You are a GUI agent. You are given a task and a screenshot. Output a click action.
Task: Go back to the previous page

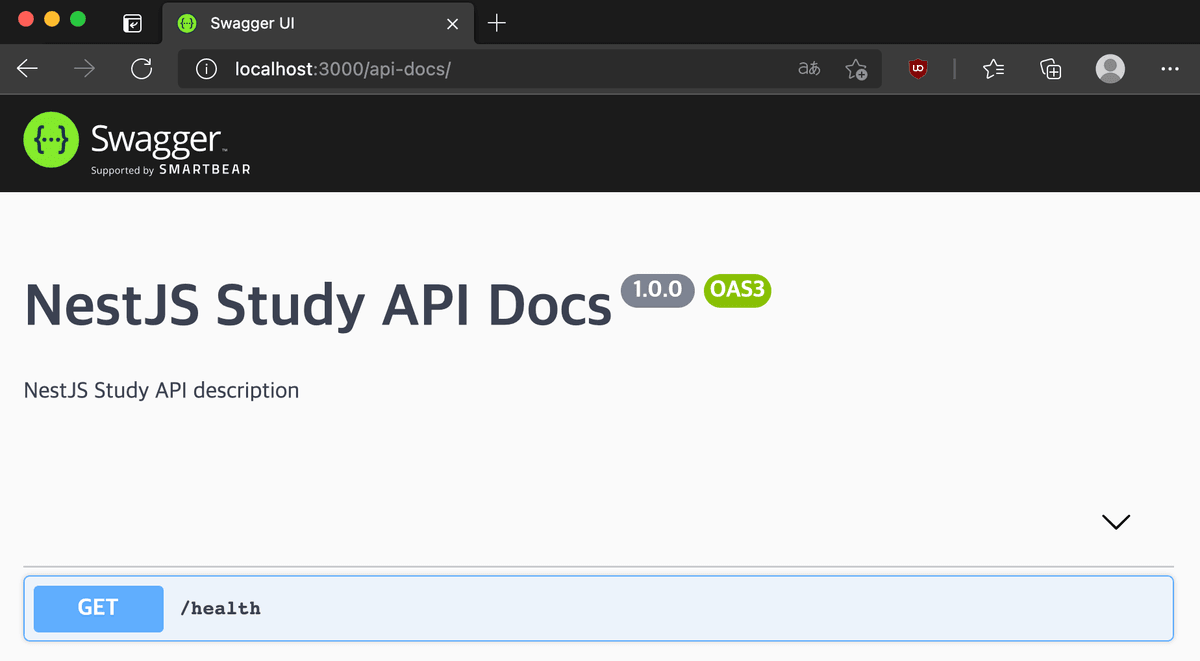[28, 69]
